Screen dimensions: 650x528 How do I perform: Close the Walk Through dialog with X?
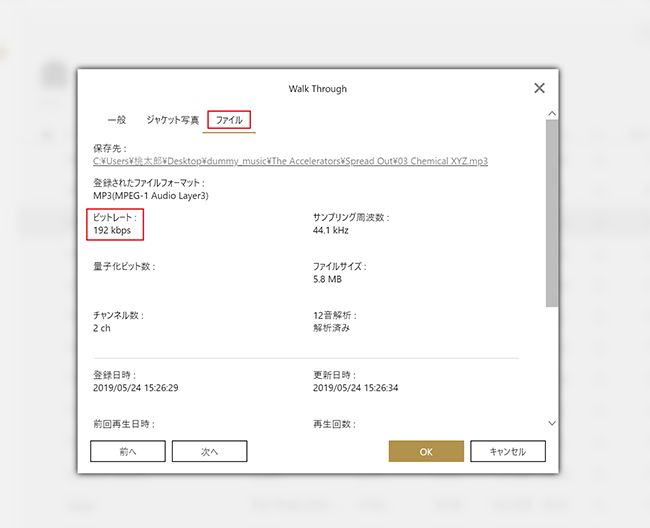[539, 88]
